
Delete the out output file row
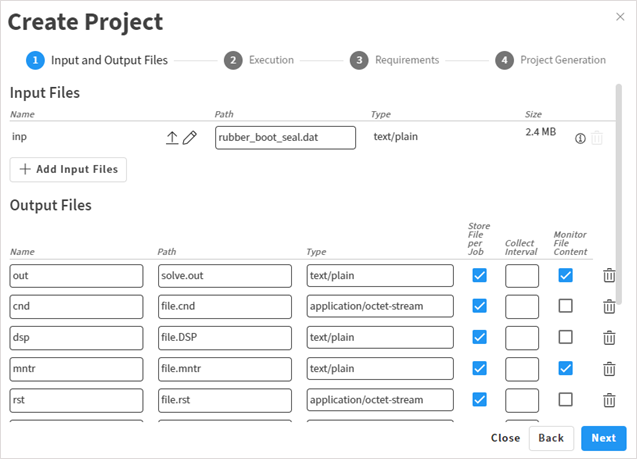[609, 276]
